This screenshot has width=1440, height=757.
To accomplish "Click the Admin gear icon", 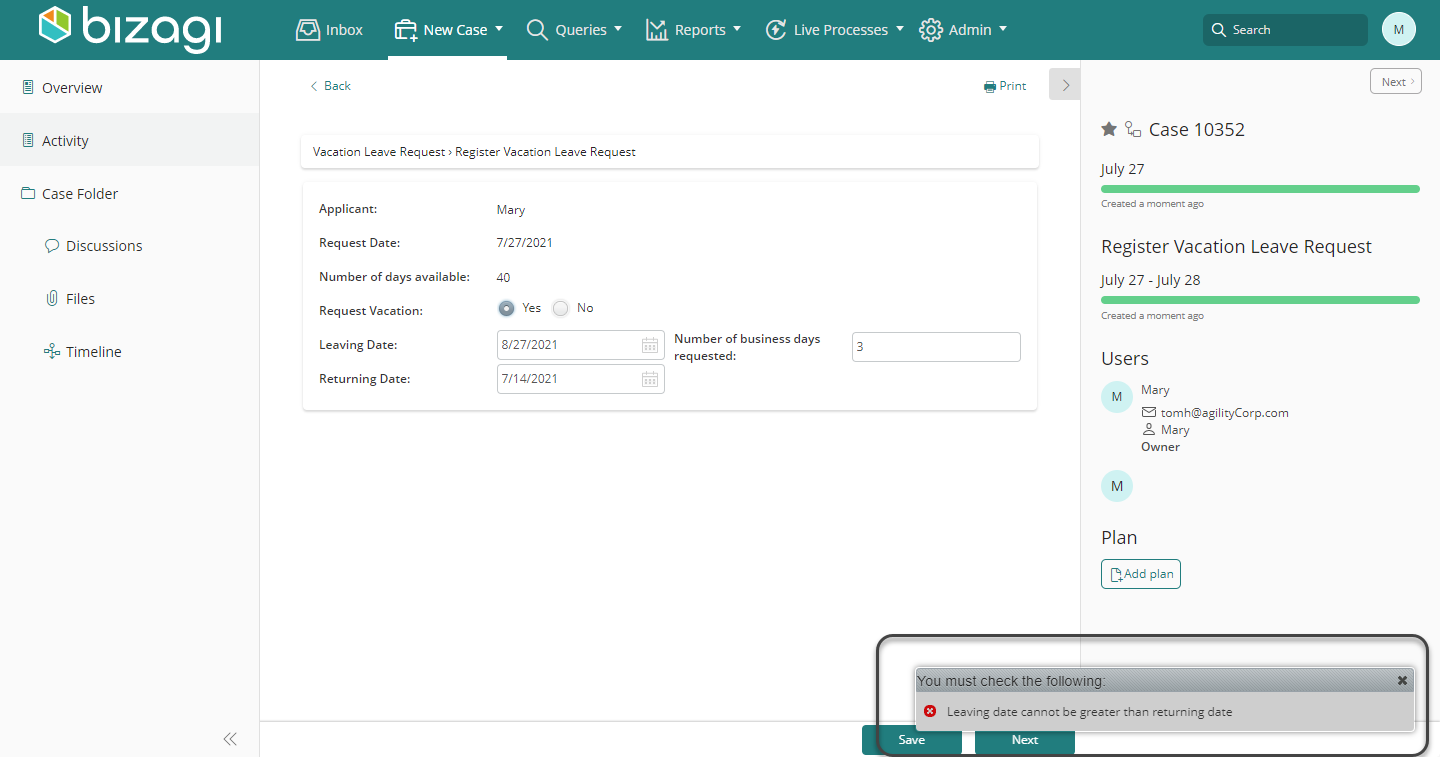I will pos(931,30).
